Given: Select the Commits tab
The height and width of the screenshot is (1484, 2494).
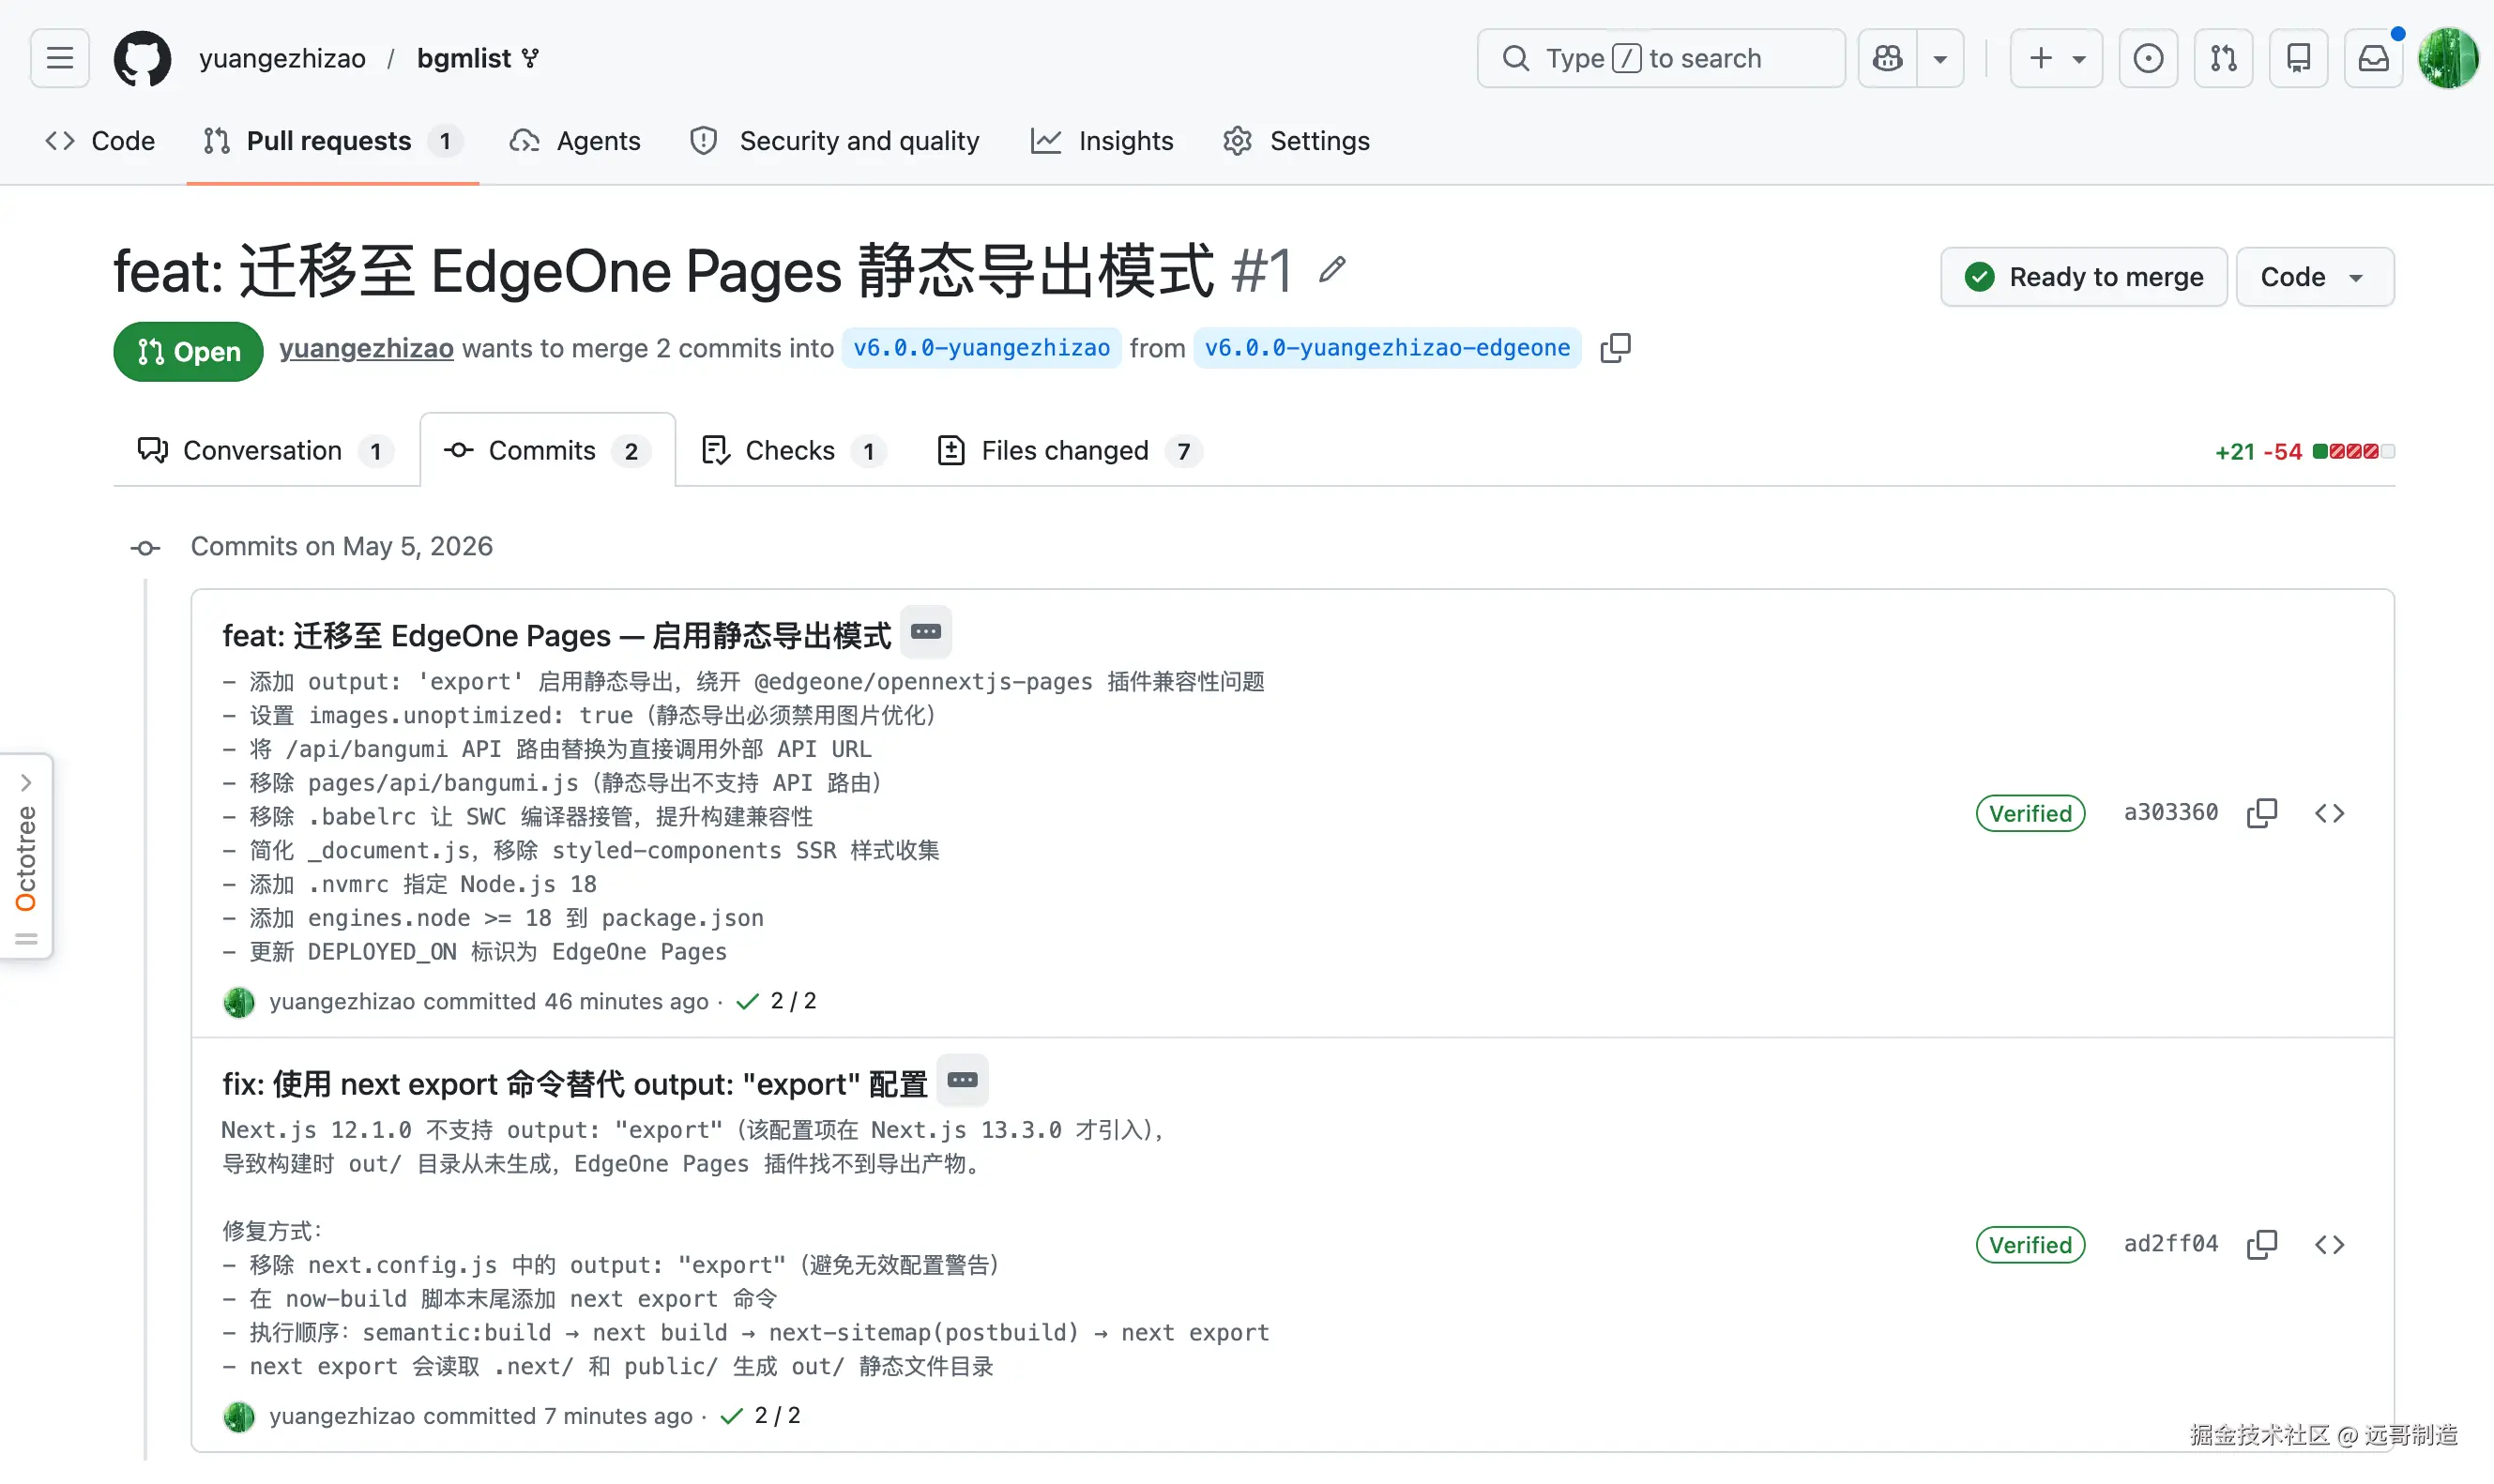Looking at the screenshot, I should 547,451.
